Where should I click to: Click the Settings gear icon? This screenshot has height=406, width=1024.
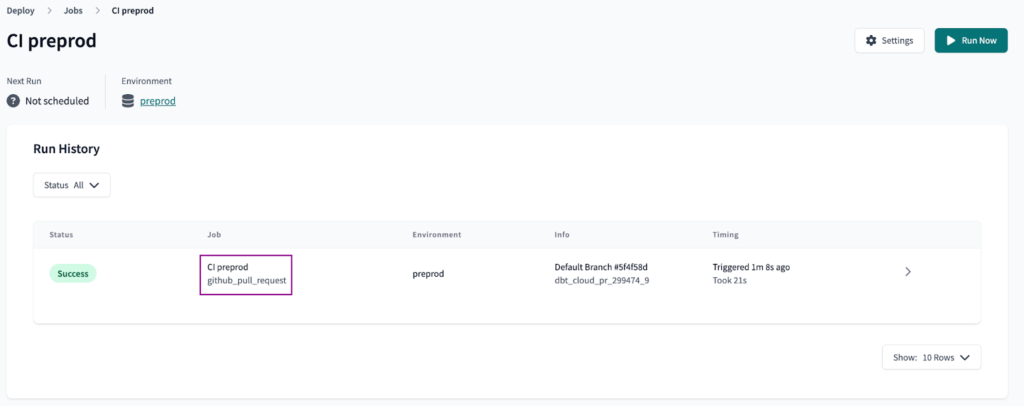coord(871,40)
